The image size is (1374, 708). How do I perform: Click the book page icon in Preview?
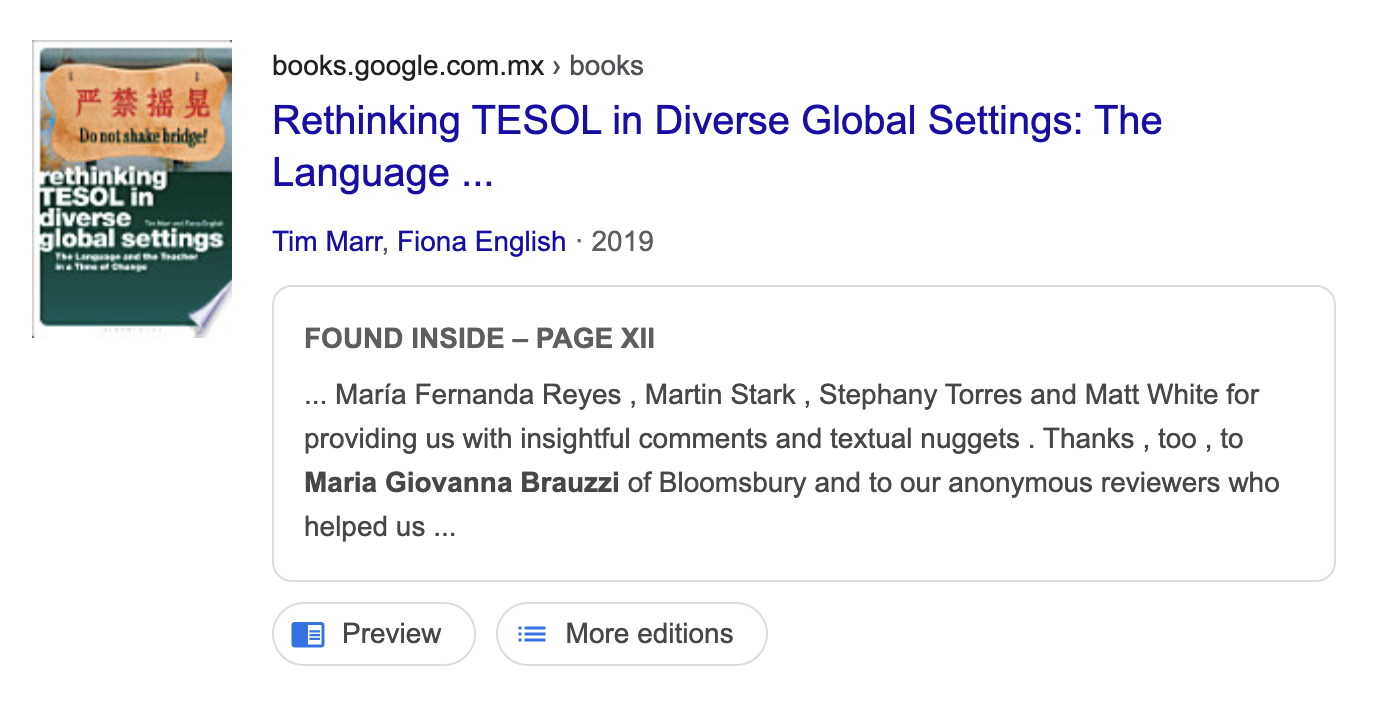pos(308,634)
